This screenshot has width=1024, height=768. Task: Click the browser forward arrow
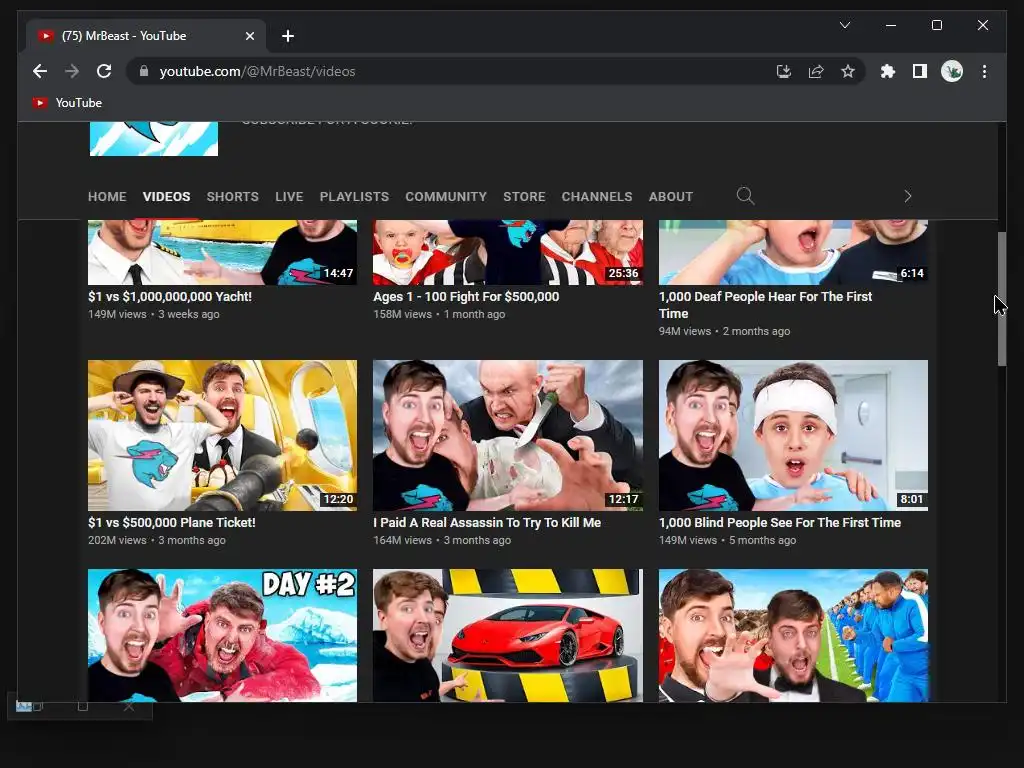coord(72,71)
